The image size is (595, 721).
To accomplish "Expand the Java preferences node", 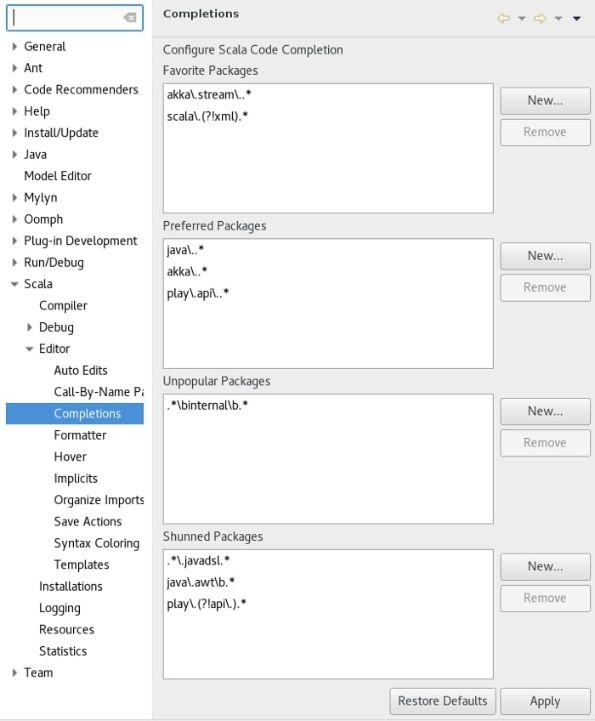I will 15,154.
